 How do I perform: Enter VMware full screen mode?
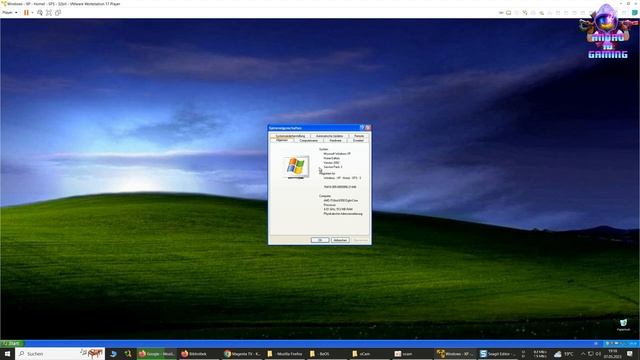click(49, 13)
